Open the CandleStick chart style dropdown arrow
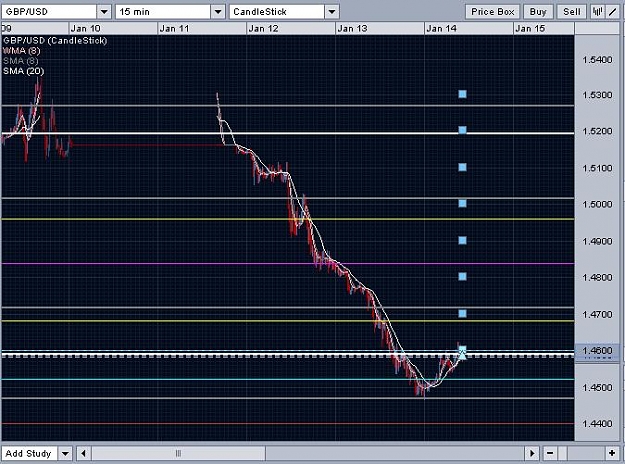The height and width of the screenshot is (464, 625). [332, 12]
